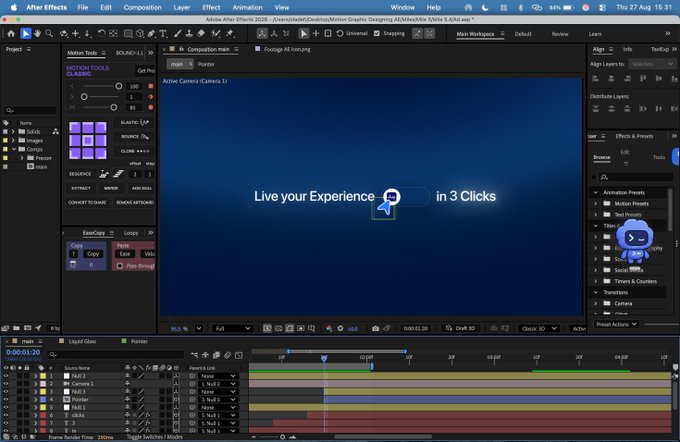Image resolution: width=680 pixels, height=442 pixels.
Task: Select the Puppet Pin tool
Action: click(x=230, y=33)
